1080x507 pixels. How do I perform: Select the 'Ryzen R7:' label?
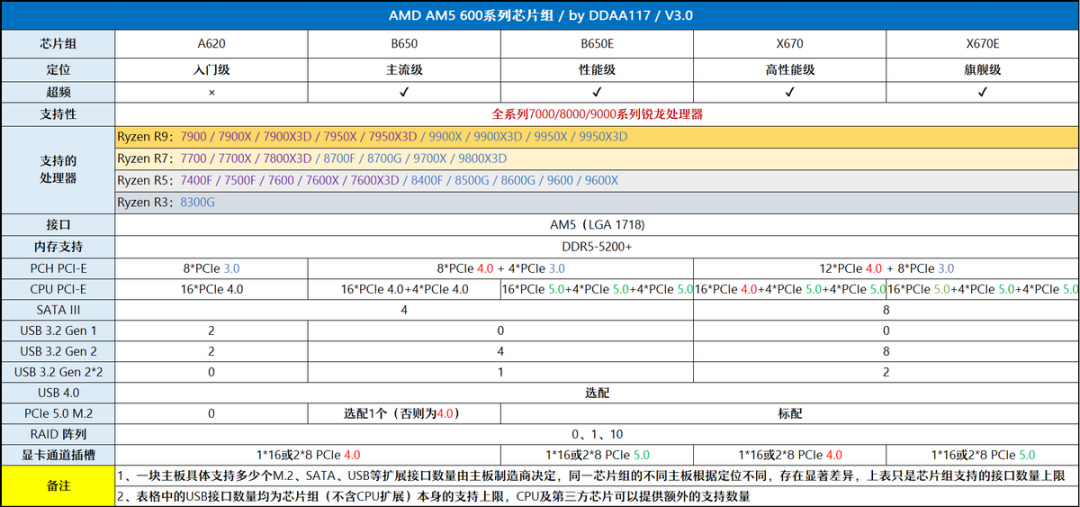(x=145, y=158)
